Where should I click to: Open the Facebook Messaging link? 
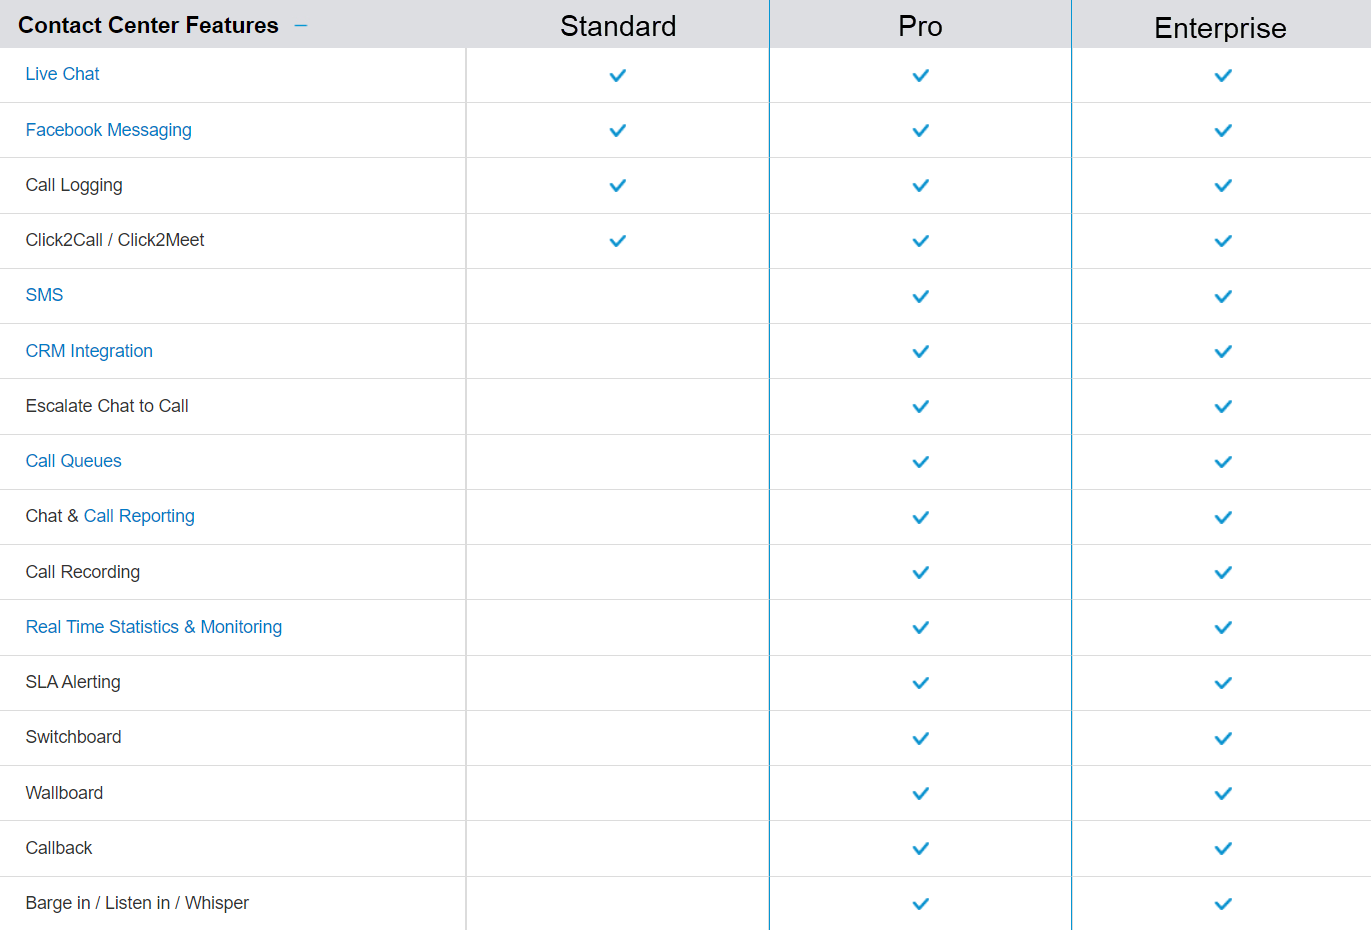tap(108, 130)
